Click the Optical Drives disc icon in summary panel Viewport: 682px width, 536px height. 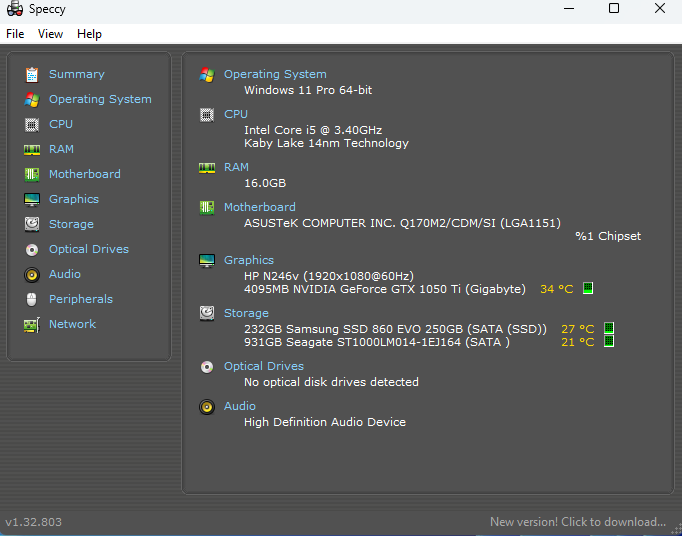point(207,367)
